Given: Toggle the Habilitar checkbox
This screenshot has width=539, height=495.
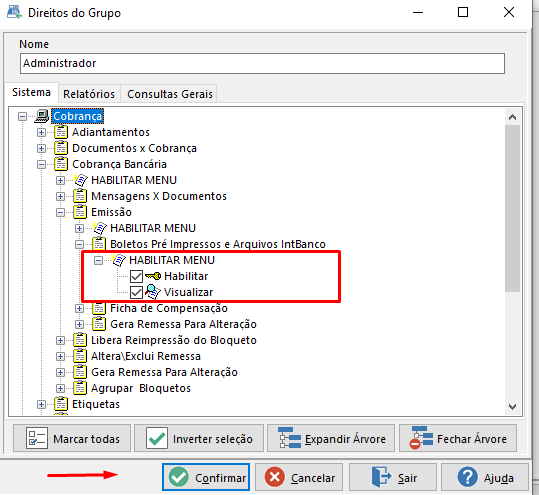Looking at the screenshot, I should [136, 276].
